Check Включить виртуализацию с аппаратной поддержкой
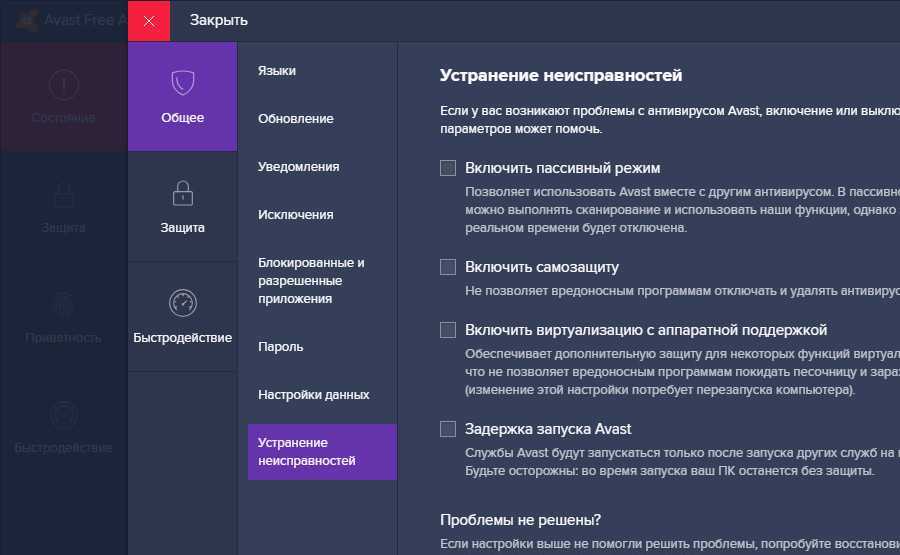900x555 pixels. pyautogui.click(x=448, y=330)
